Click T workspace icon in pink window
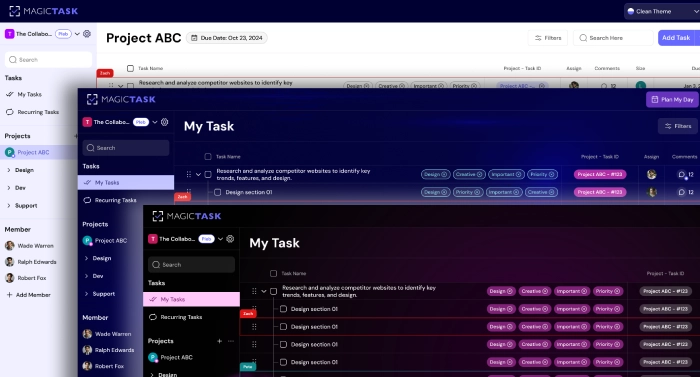The width and height of the screenshot is (700, 377). 153,239
